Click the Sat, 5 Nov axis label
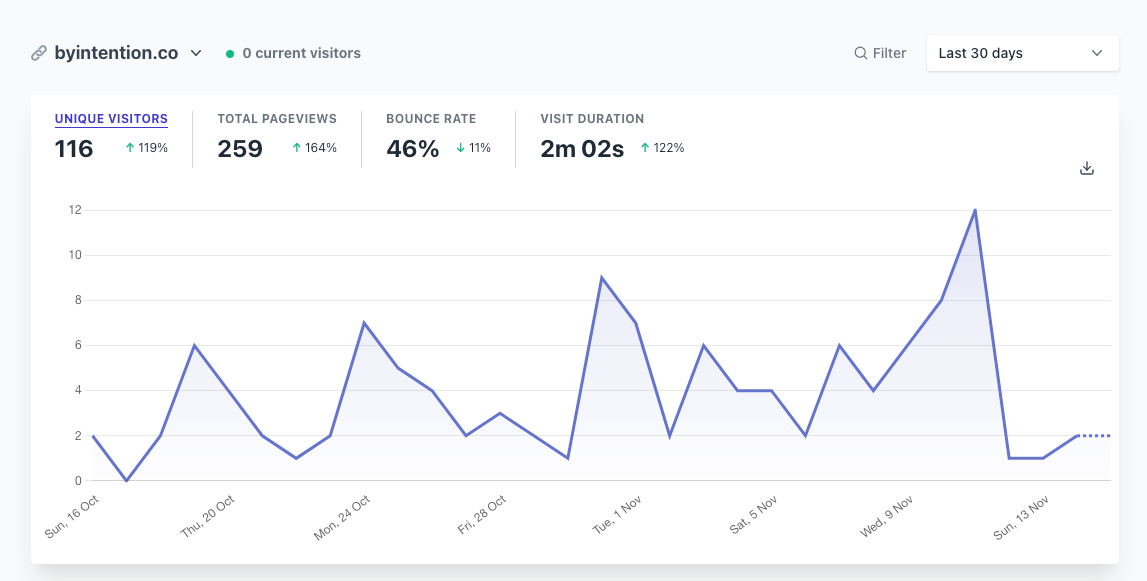 (x=753, y=515)
